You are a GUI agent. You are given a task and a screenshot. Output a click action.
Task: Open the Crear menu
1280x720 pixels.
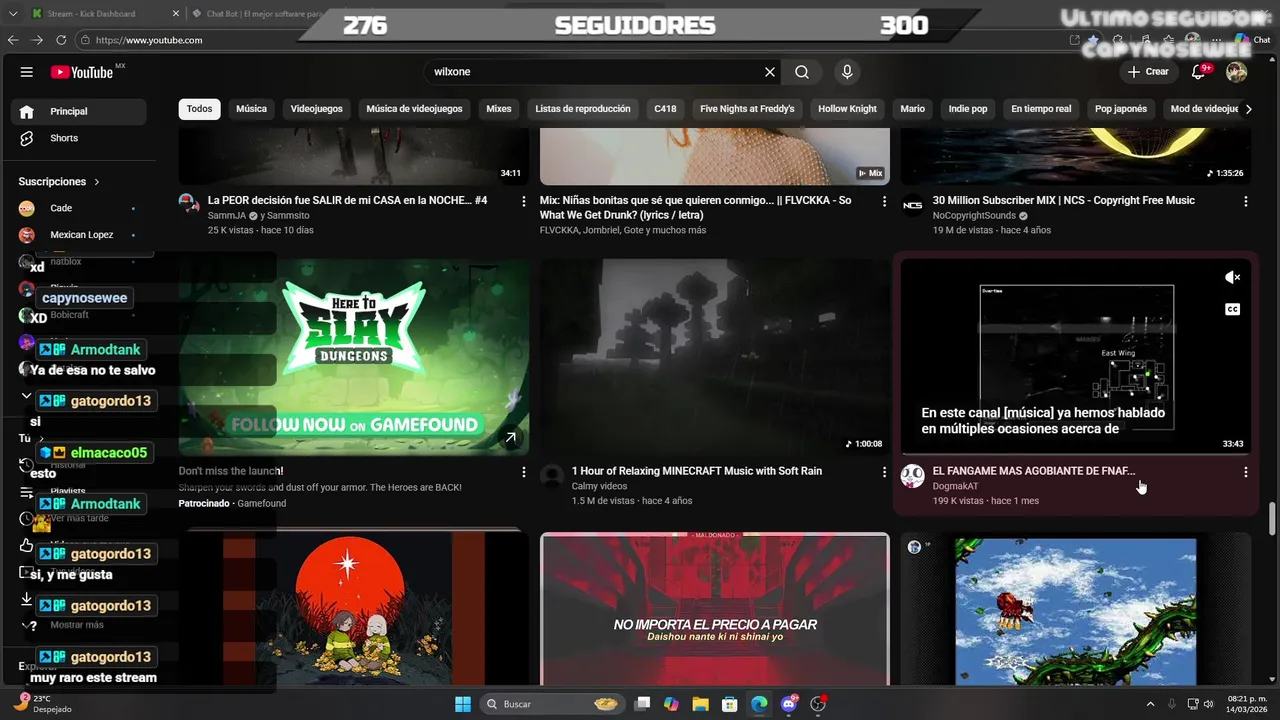coord(1148,72)
